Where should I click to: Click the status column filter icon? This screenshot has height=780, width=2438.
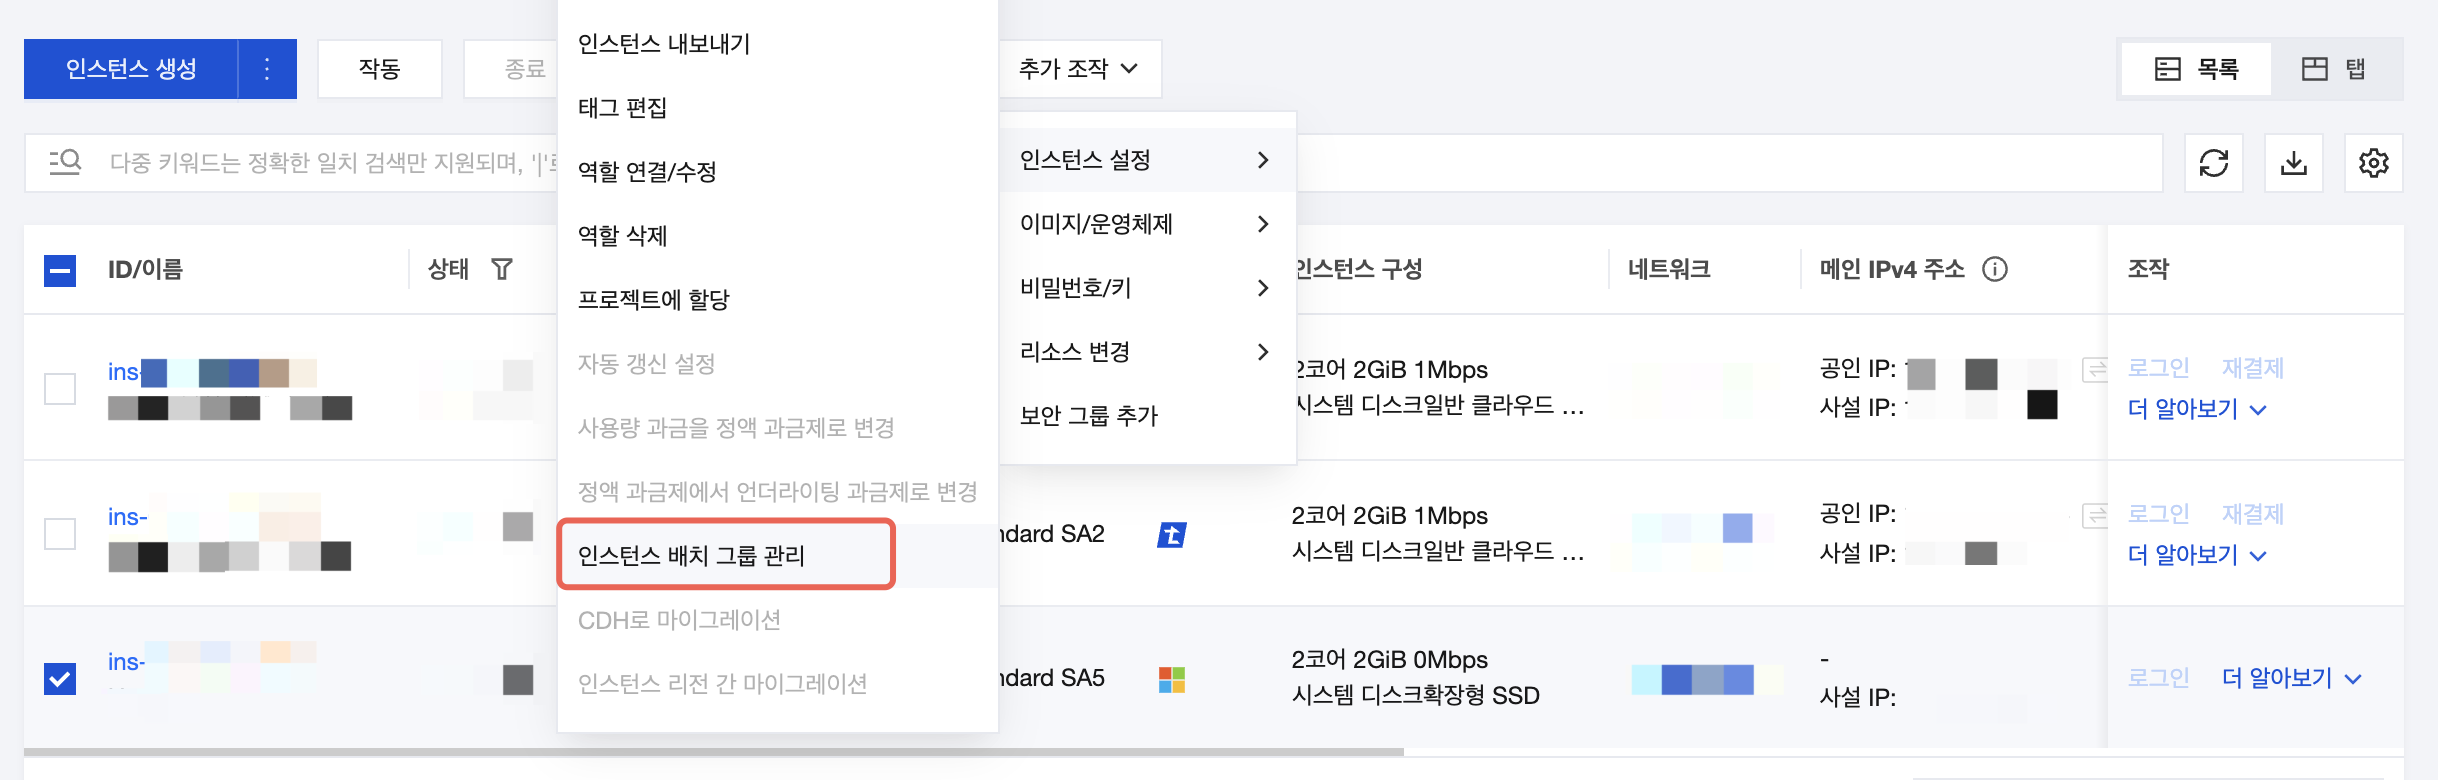tap(502, 269)
